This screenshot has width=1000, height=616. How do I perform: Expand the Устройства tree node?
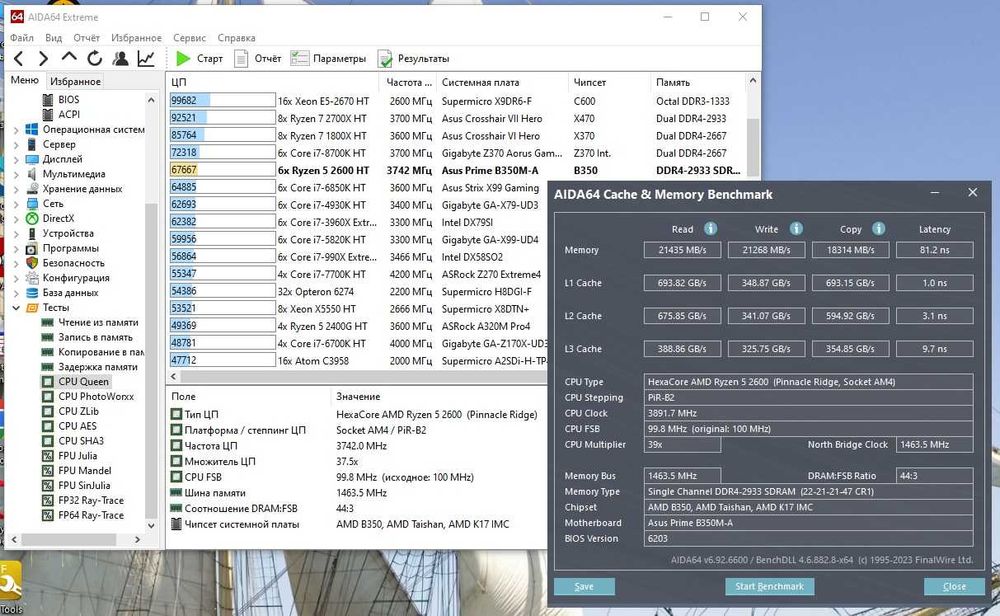(16, 233)
